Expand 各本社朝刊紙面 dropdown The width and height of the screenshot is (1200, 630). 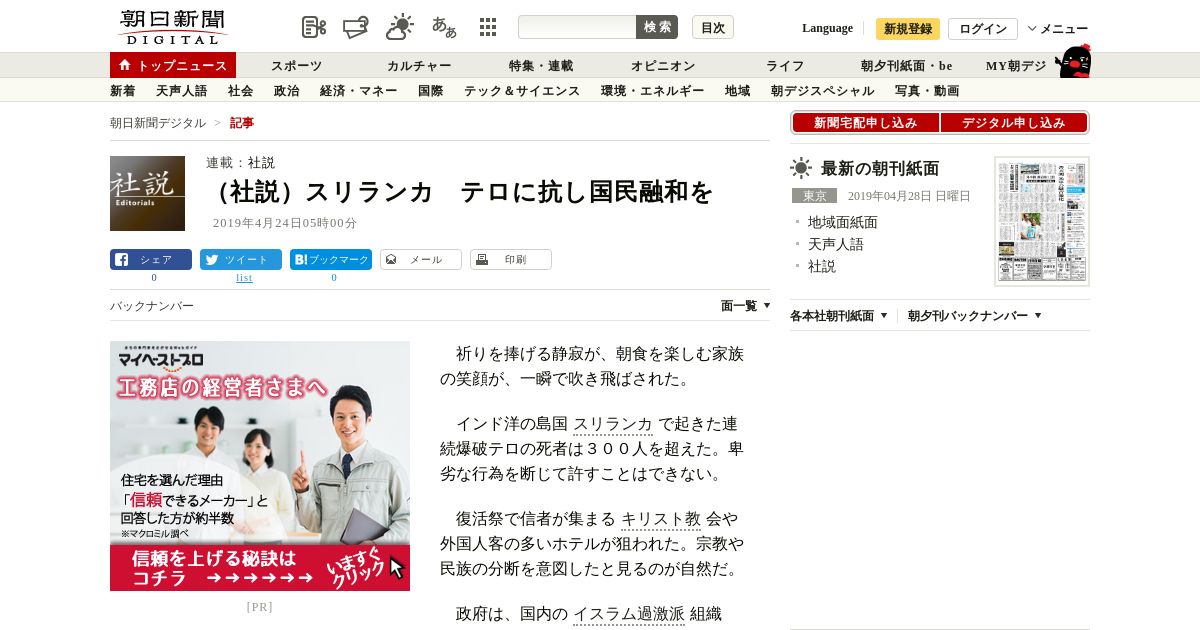(x=839, y=316)
